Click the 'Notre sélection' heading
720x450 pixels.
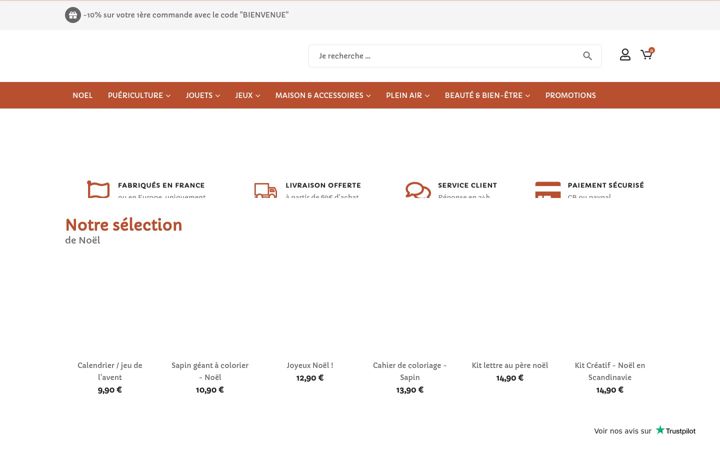124,225
